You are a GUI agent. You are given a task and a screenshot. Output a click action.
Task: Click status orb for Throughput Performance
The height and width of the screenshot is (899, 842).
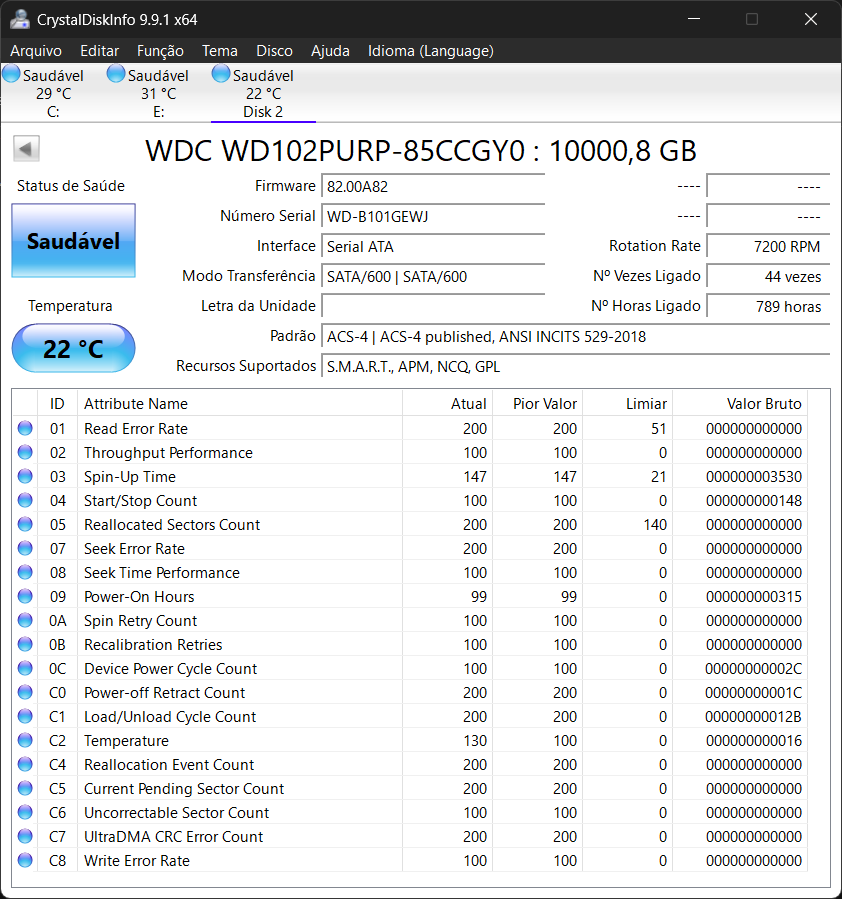tap(25, 452)
